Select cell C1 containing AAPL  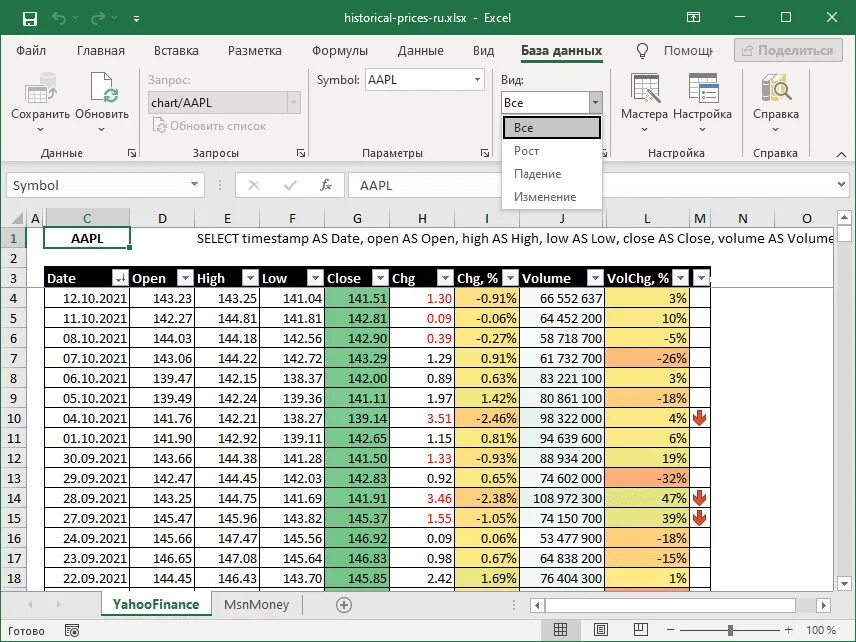point(87,239)
